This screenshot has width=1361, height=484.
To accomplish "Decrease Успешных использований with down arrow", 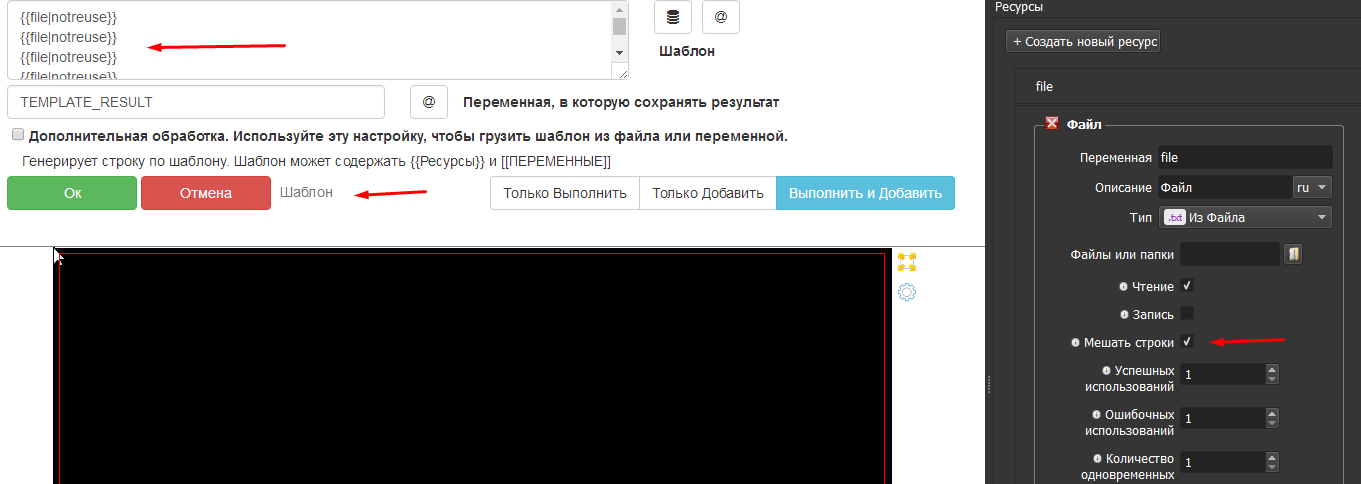I will (x=1272, y=379).
